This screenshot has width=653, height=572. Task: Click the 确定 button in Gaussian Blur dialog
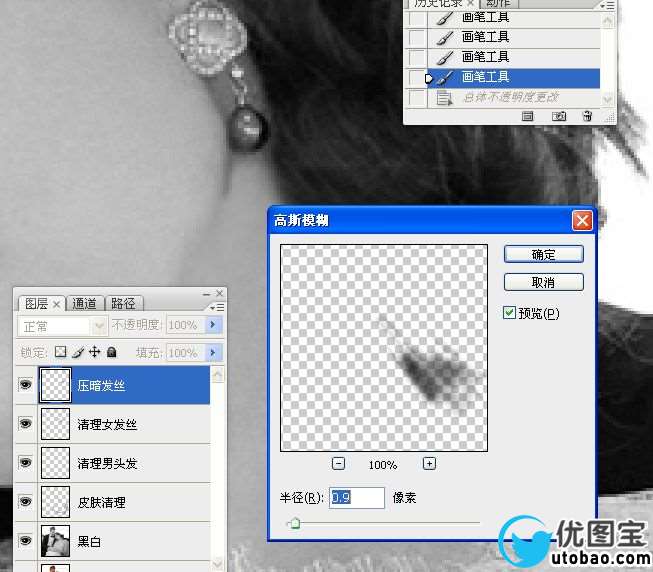(543, 254)
